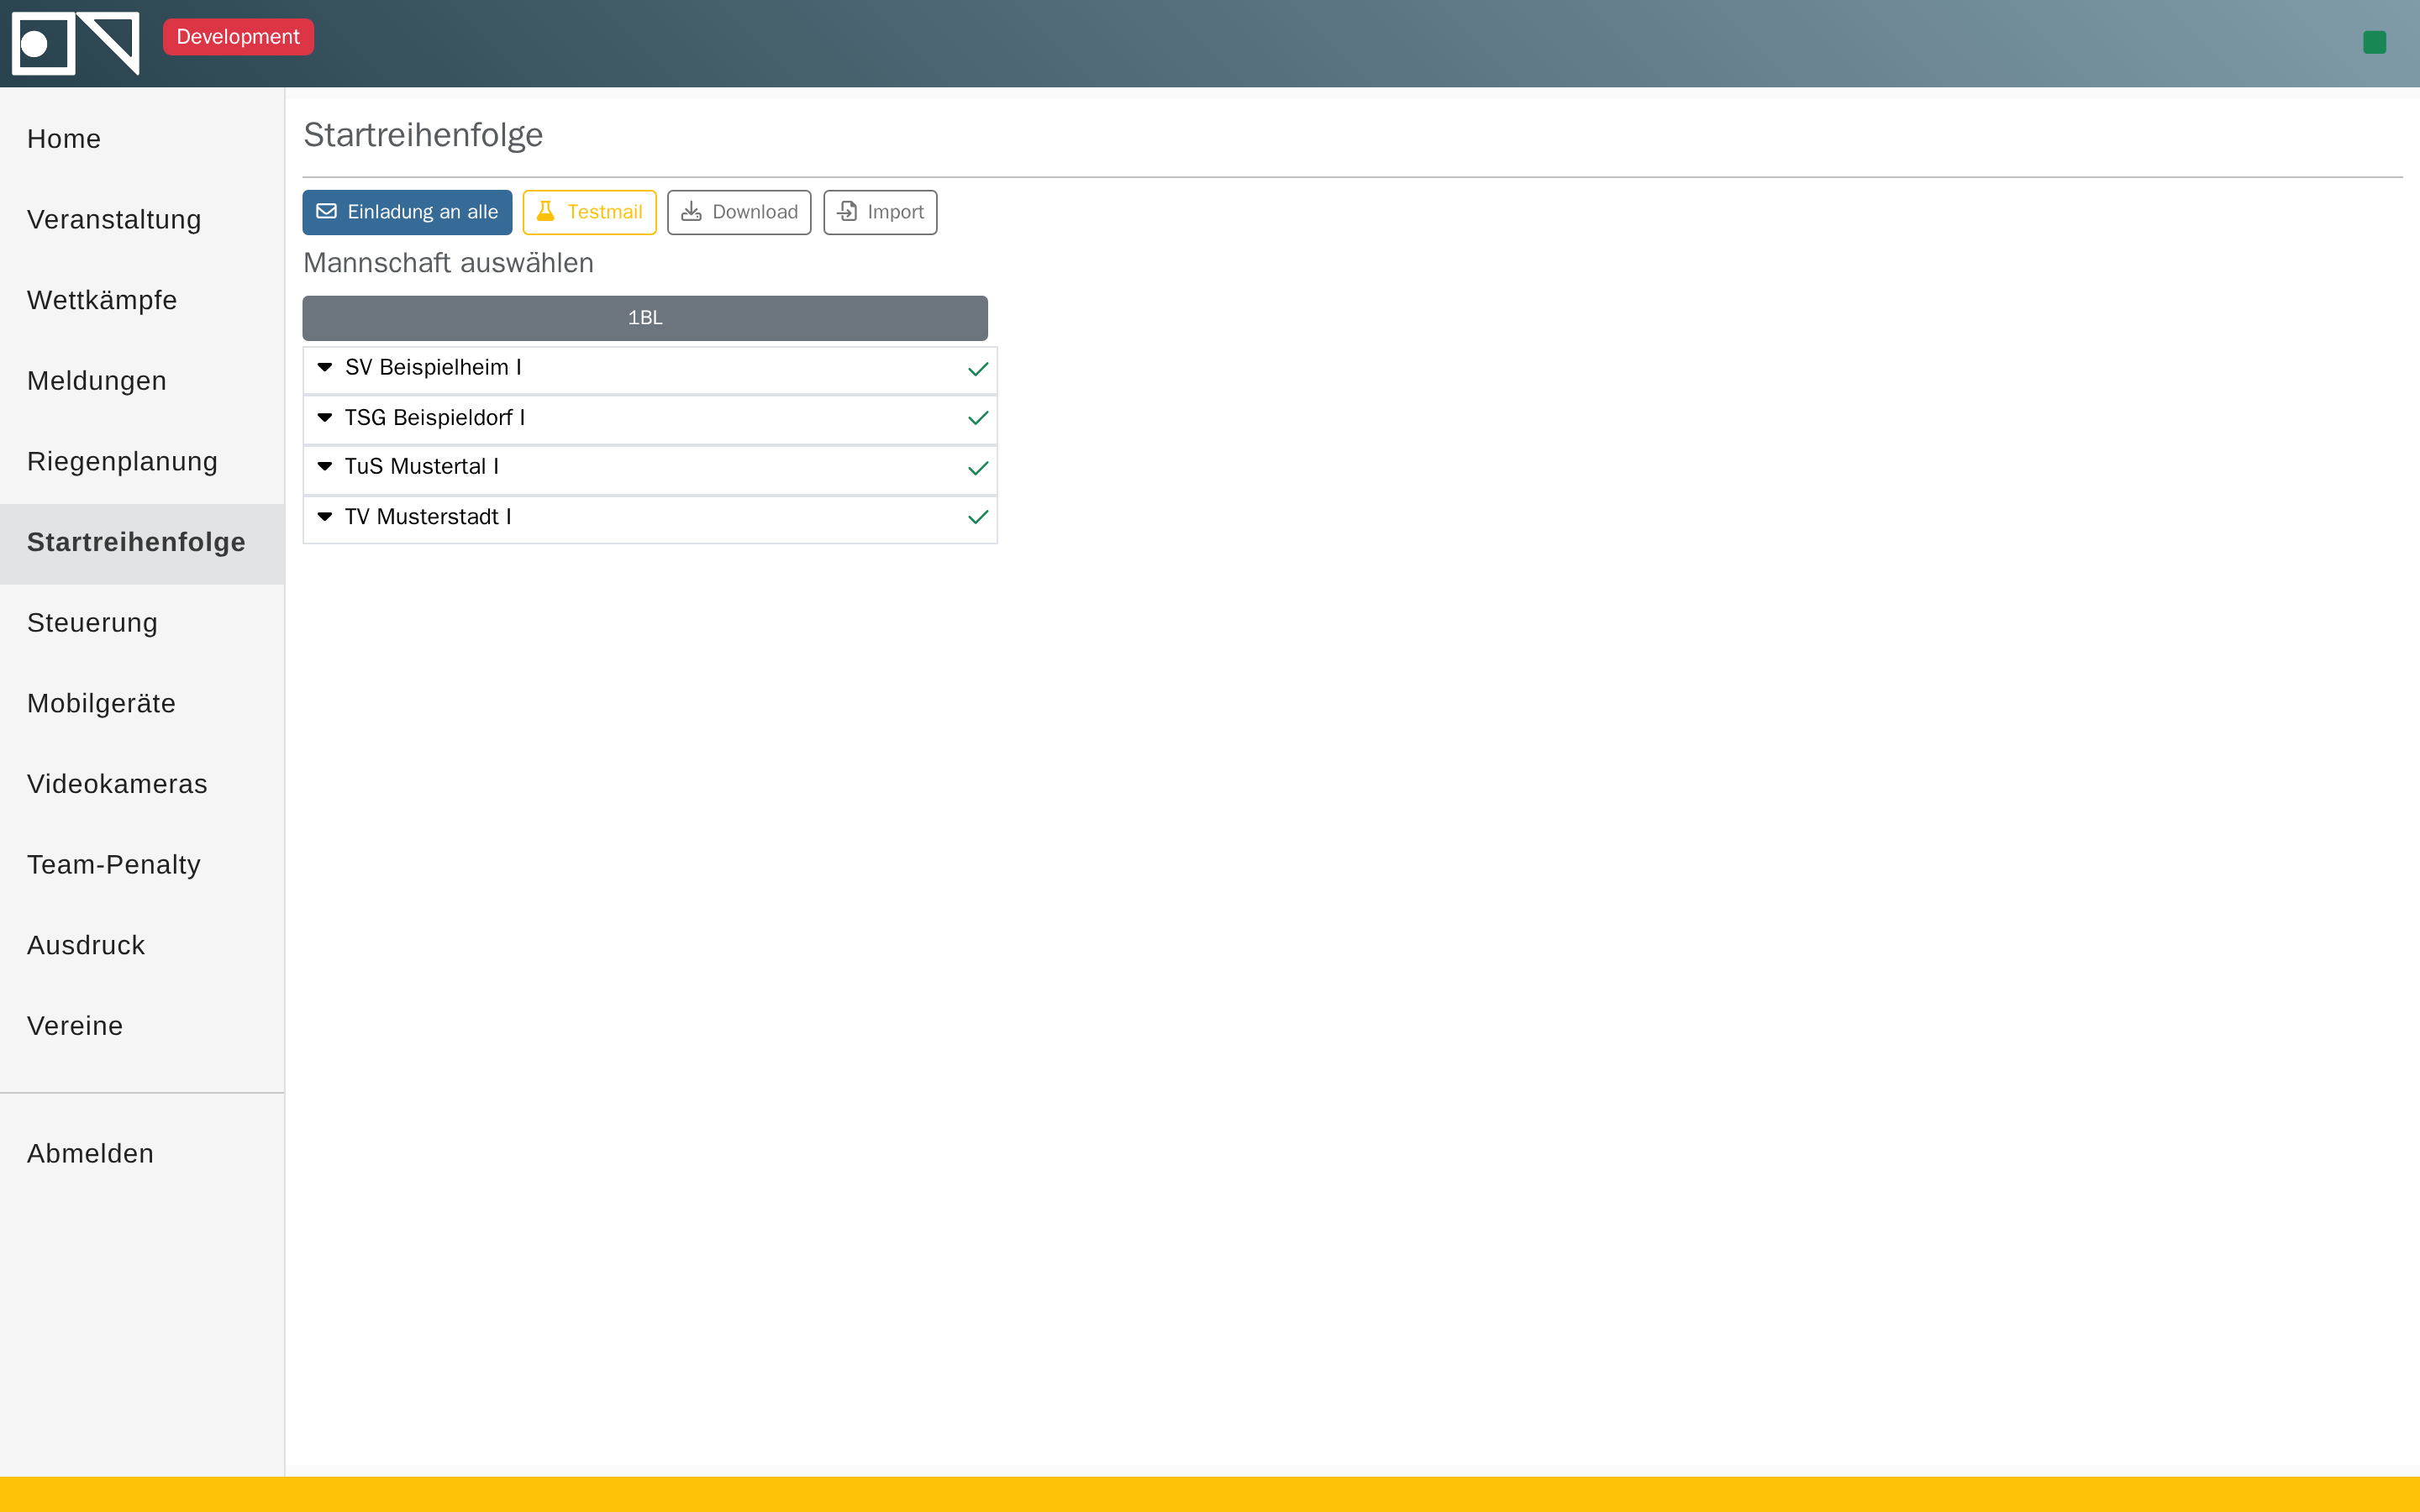Click the download tray icon
Image resolution: width=2420 pixels, height=1512 pixels.
click(691, 211)
